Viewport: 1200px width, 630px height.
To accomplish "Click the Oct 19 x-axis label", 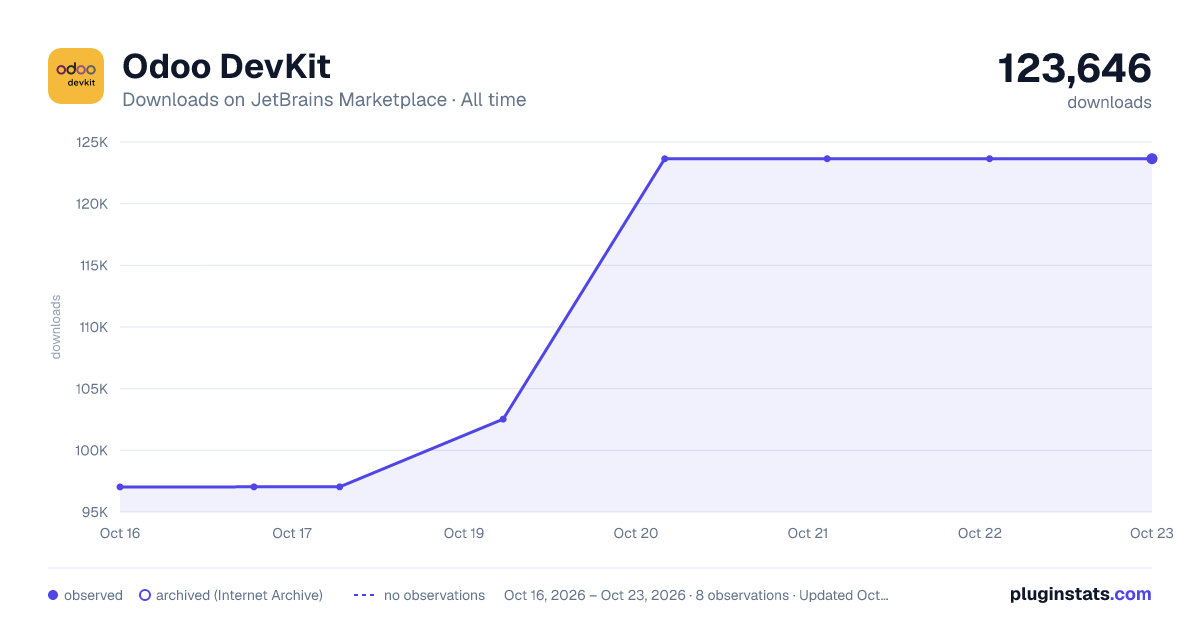I will click(464, 533).
